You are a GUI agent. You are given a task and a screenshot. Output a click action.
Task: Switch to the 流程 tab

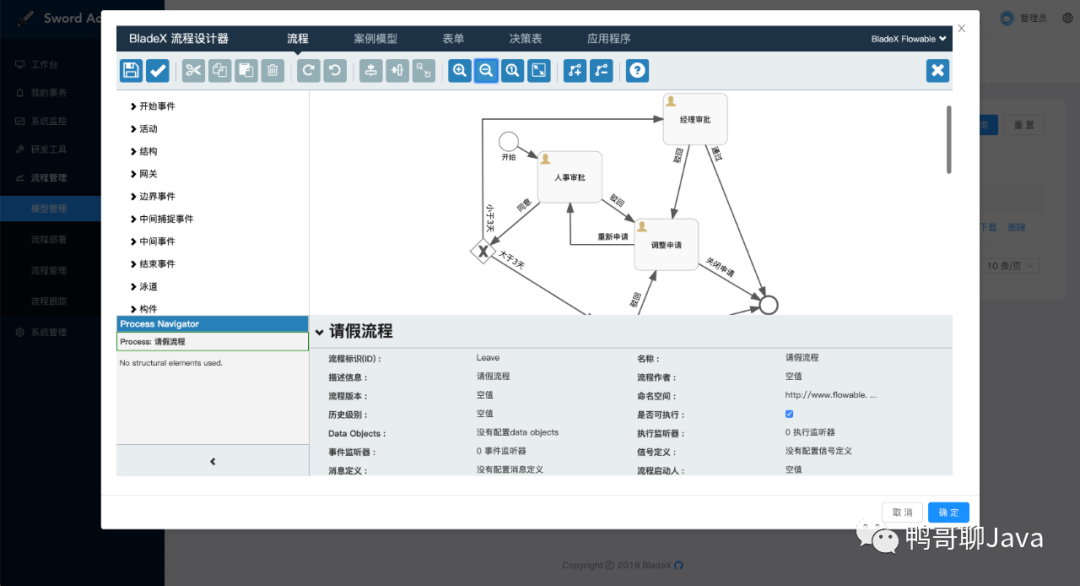coord(298,39)
